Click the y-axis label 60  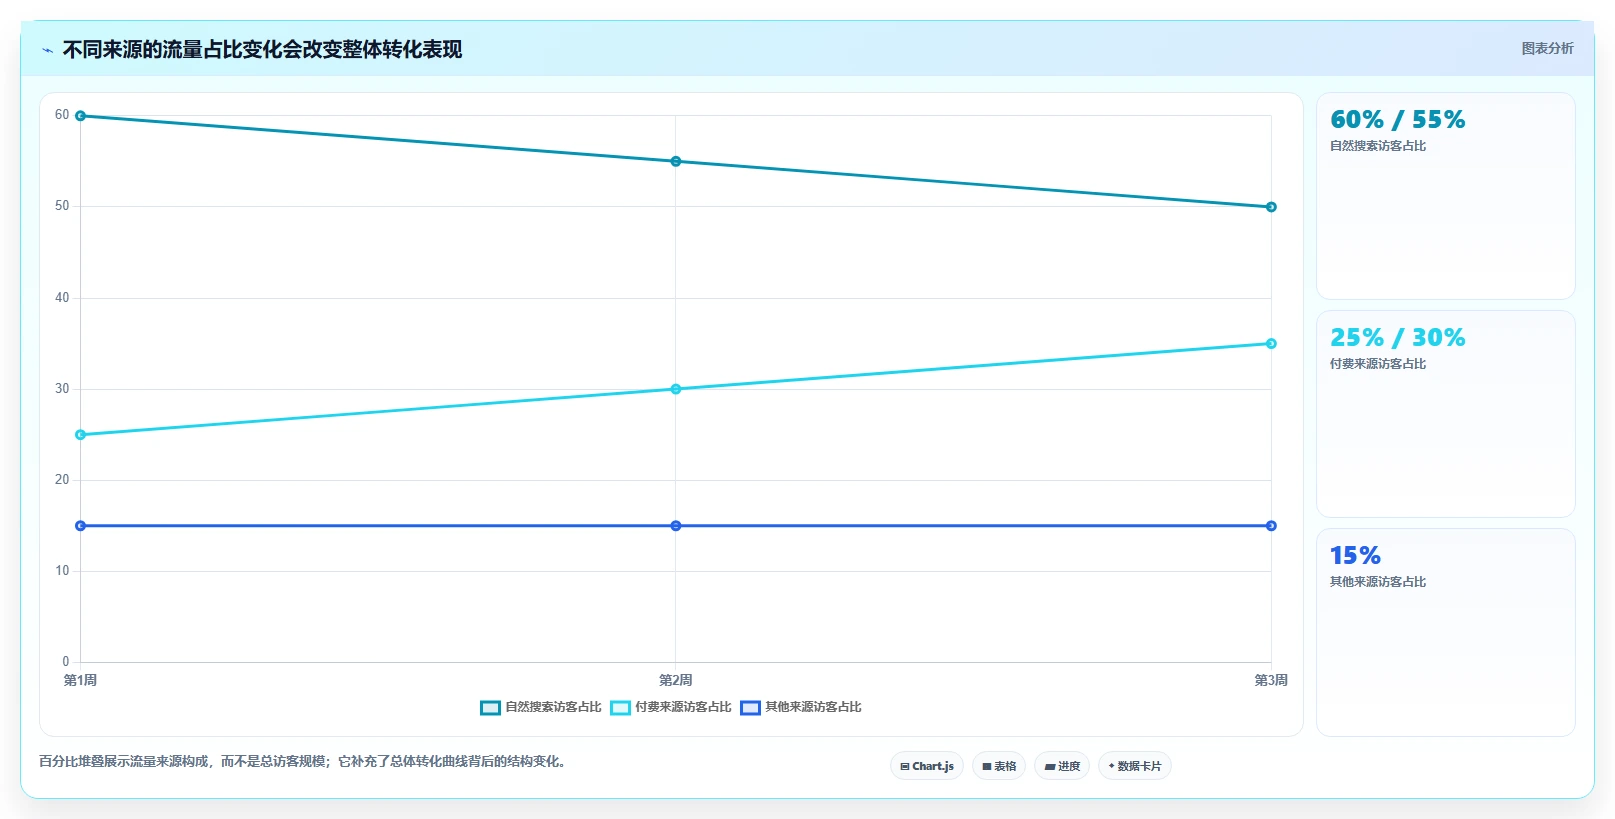coord(62,115)
